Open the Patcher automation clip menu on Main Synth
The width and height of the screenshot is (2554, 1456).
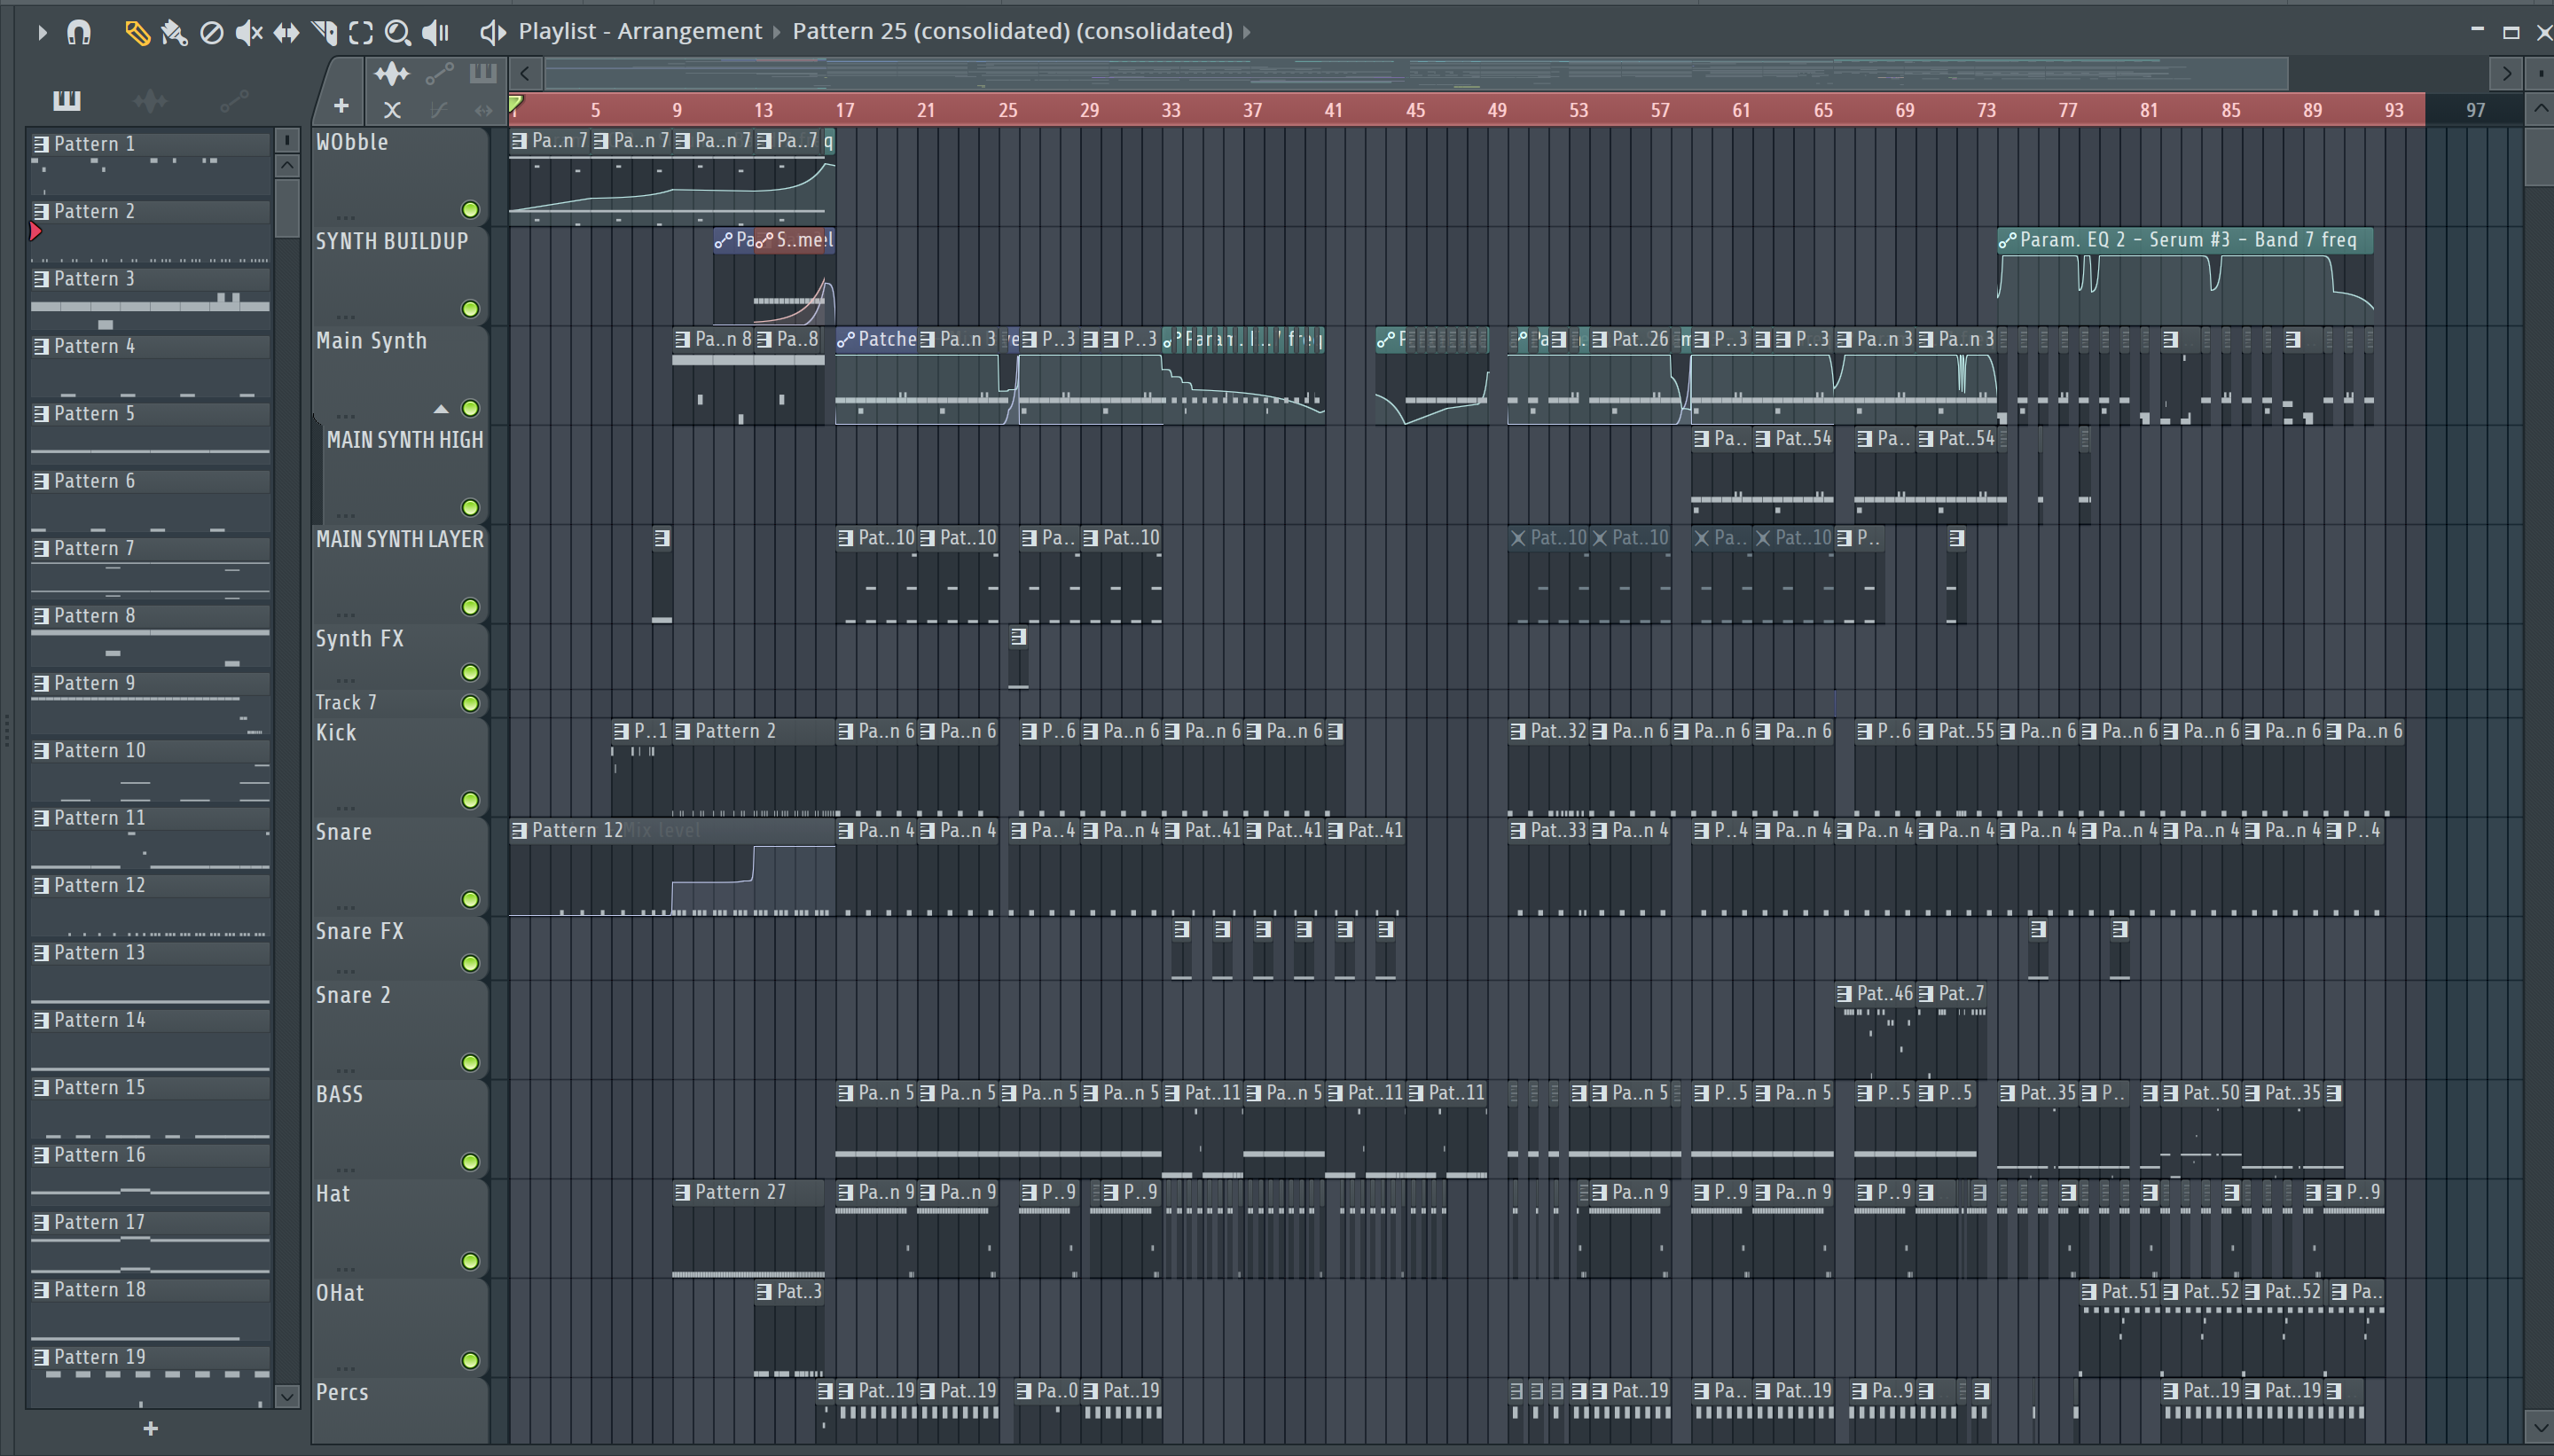[846, 340]
